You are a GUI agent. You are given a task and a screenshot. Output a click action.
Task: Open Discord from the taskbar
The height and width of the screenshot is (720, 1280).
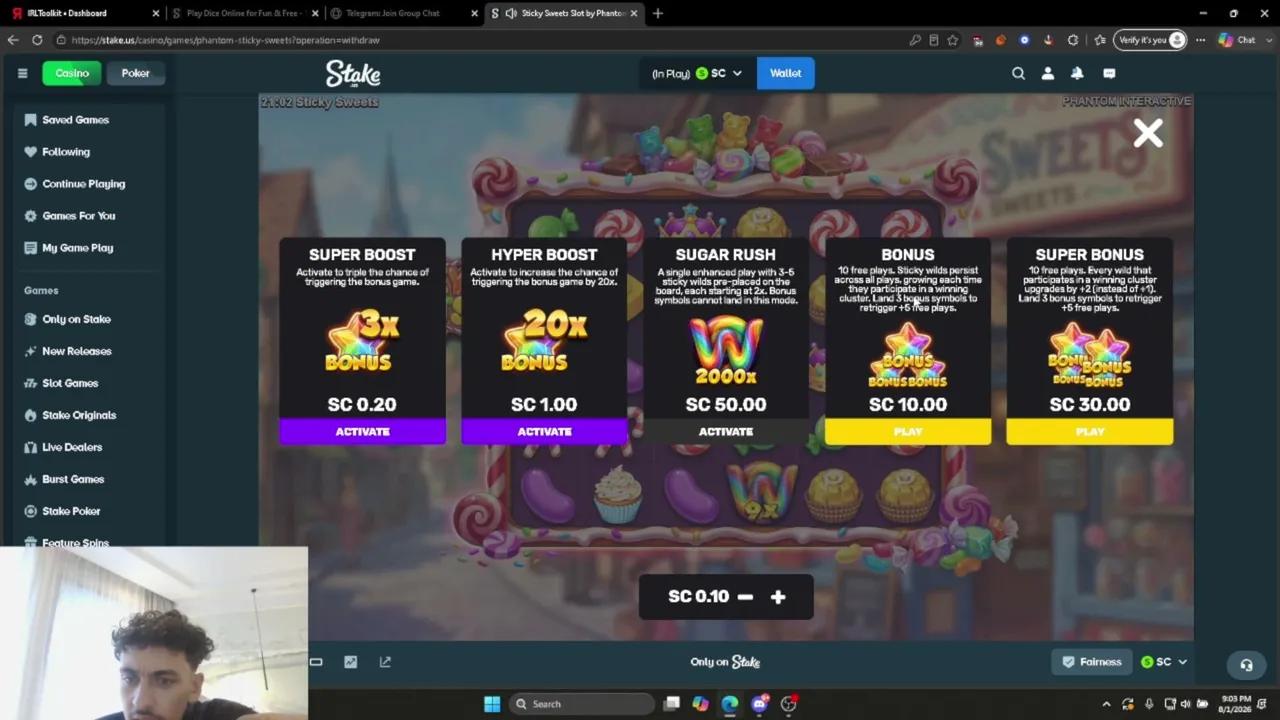click(759, 704)
